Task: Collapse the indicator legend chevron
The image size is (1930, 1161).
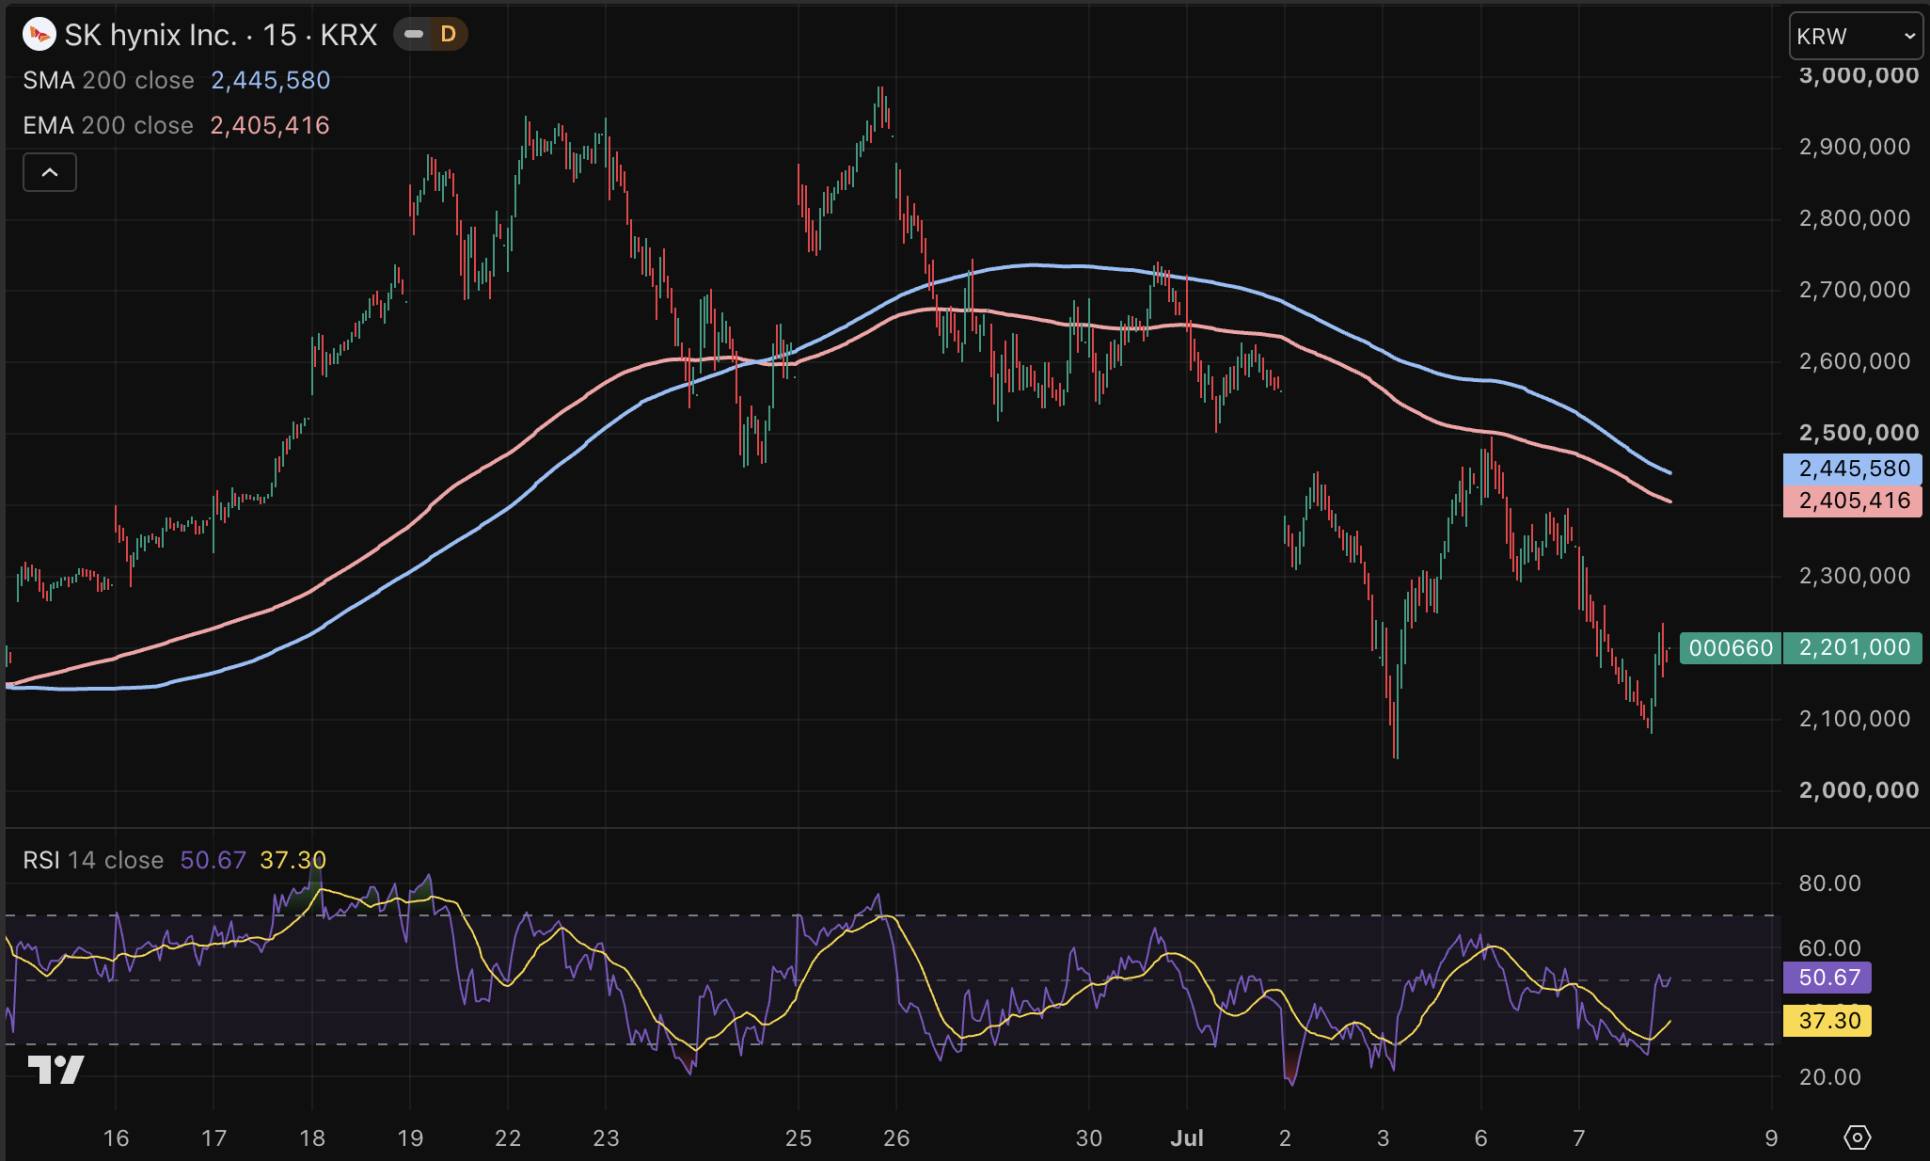Action: tap(50, 172)
